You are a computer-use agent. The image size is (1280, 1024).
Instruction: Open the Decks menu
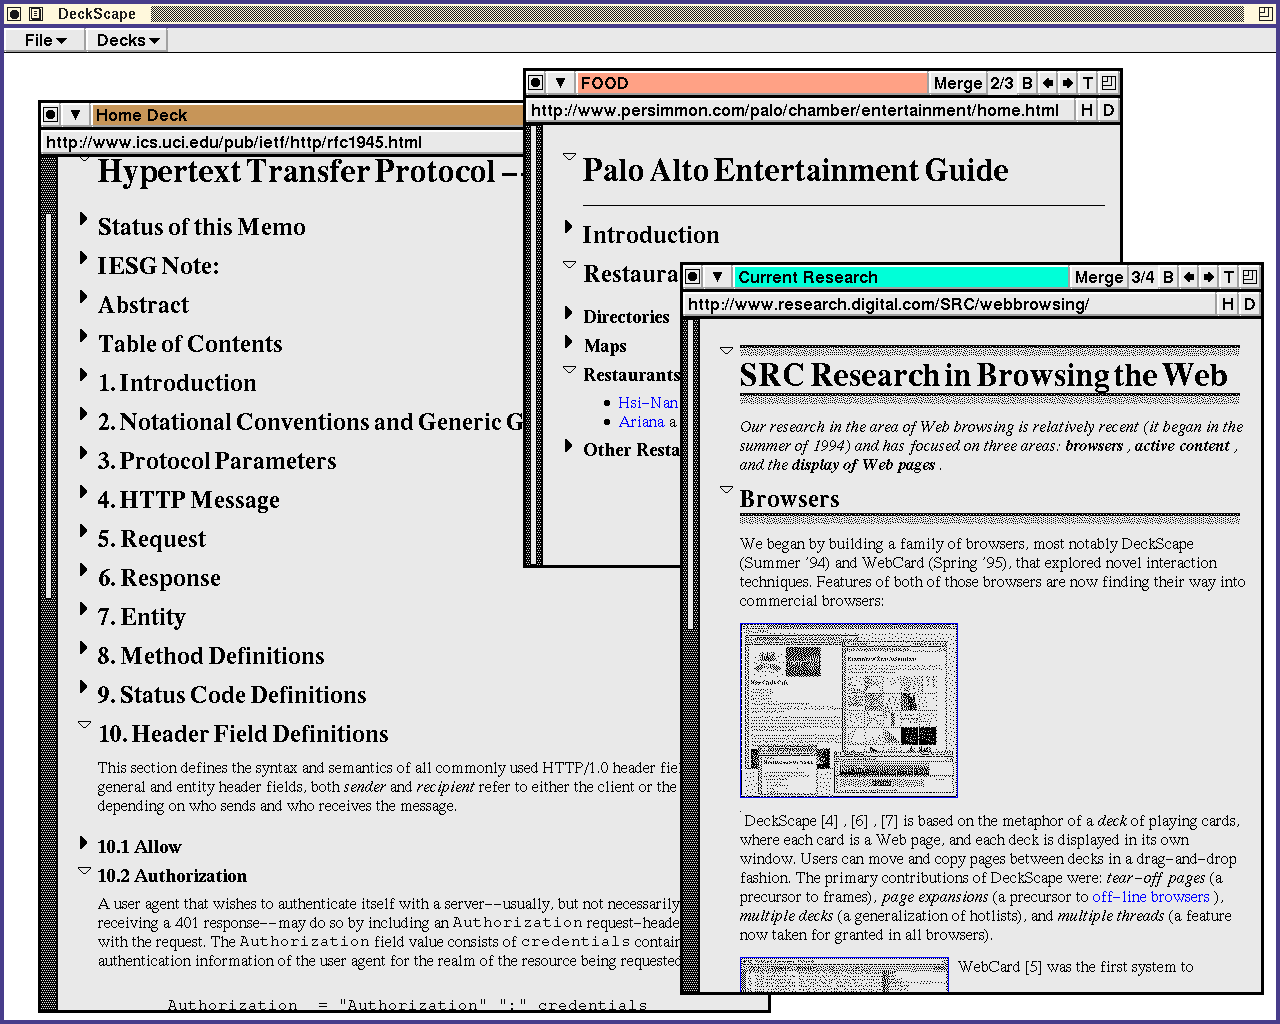(127, 40)
